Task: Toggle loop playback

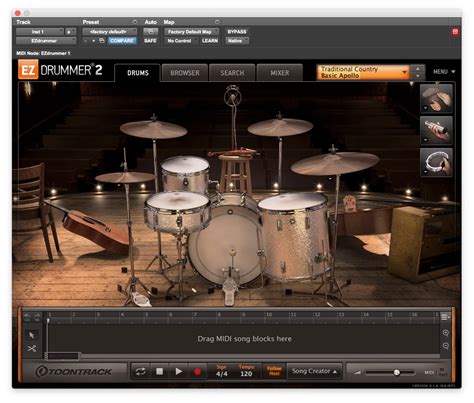Action: click(141, 371)
